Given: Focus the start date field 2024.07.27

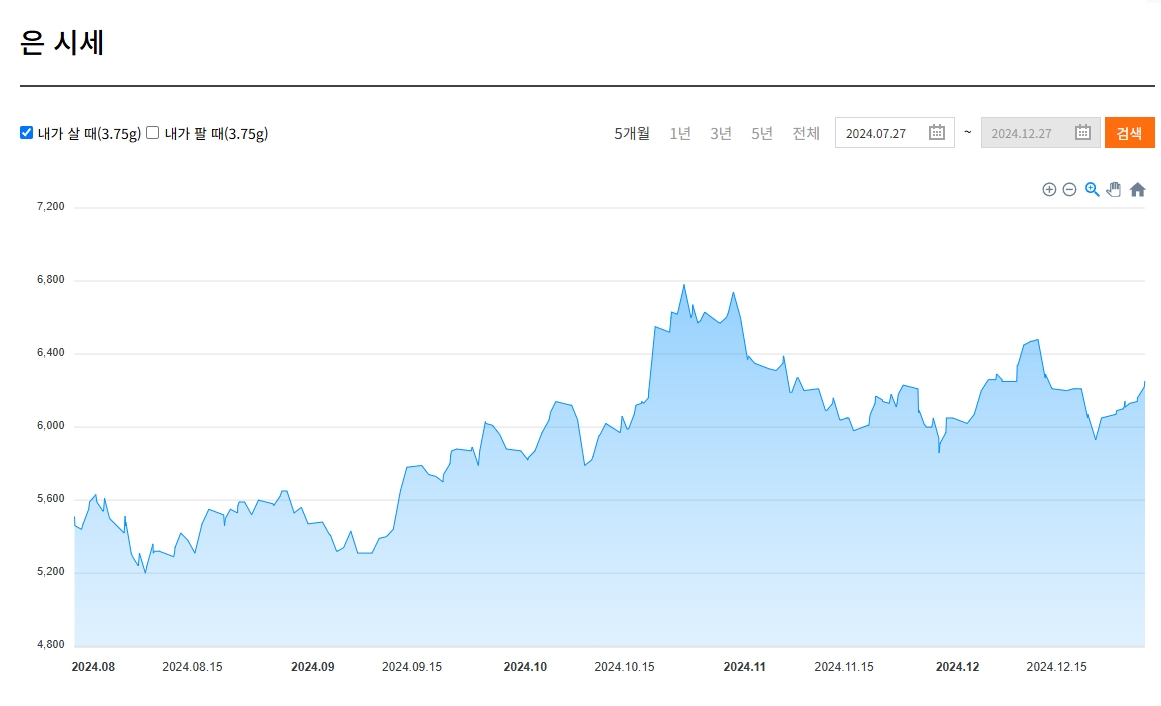Looking at the screenshot, I should [894, 133].
